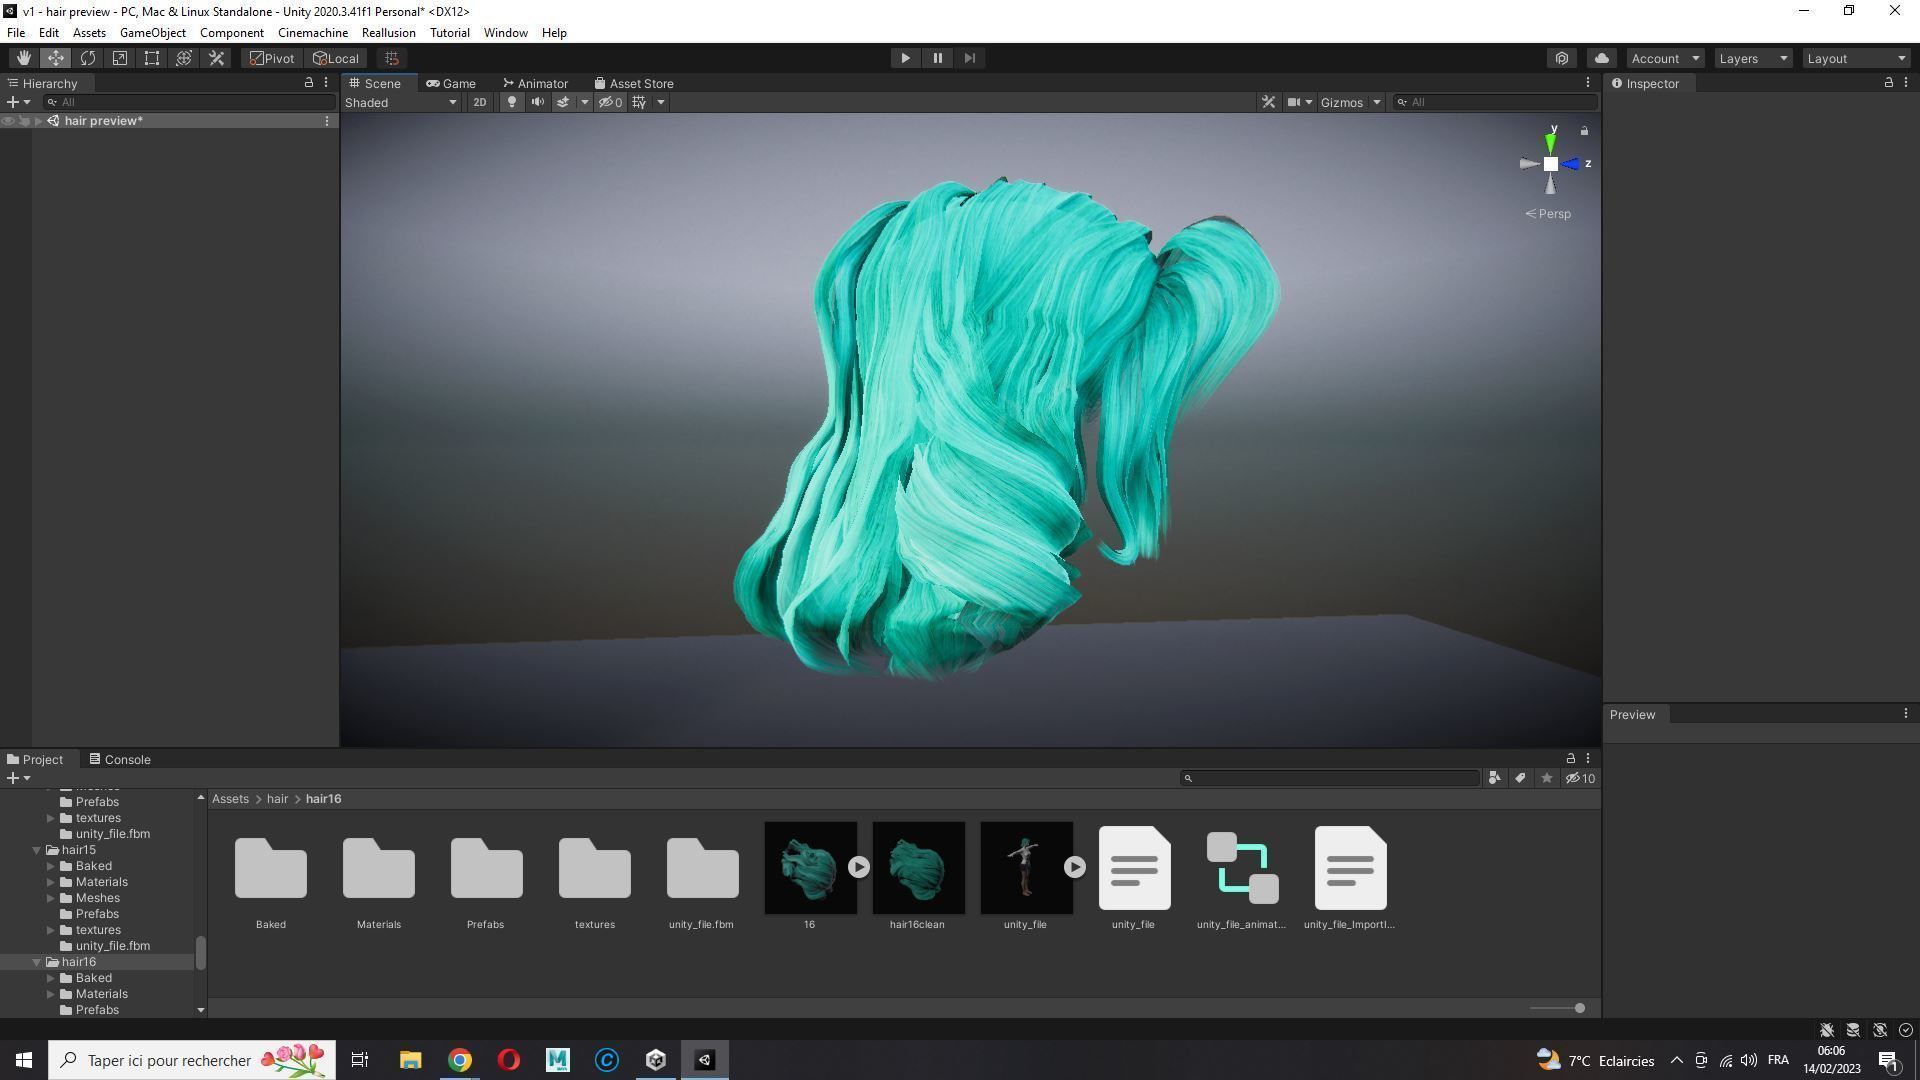Image resolution: width=1920 pixels, height=1080 pixels.
Task: Open the Layers dropdown
Action: [1752, 58]
